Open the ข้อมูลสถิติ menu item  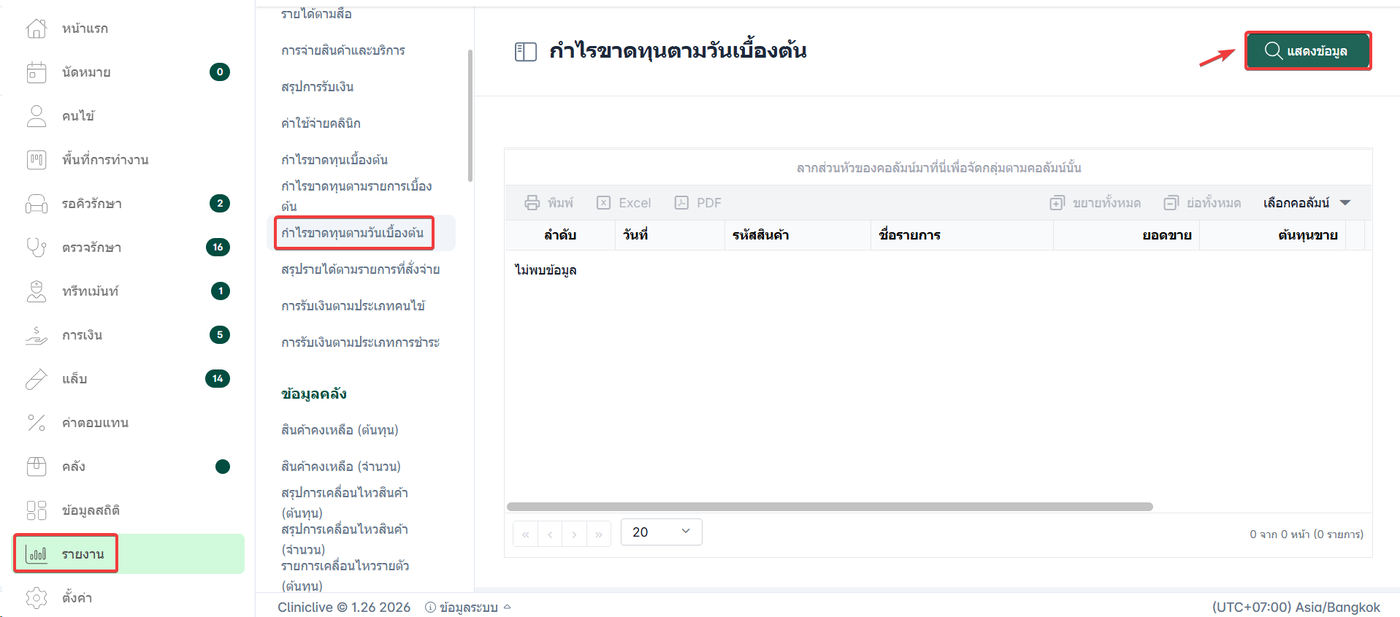pos(129,510)
